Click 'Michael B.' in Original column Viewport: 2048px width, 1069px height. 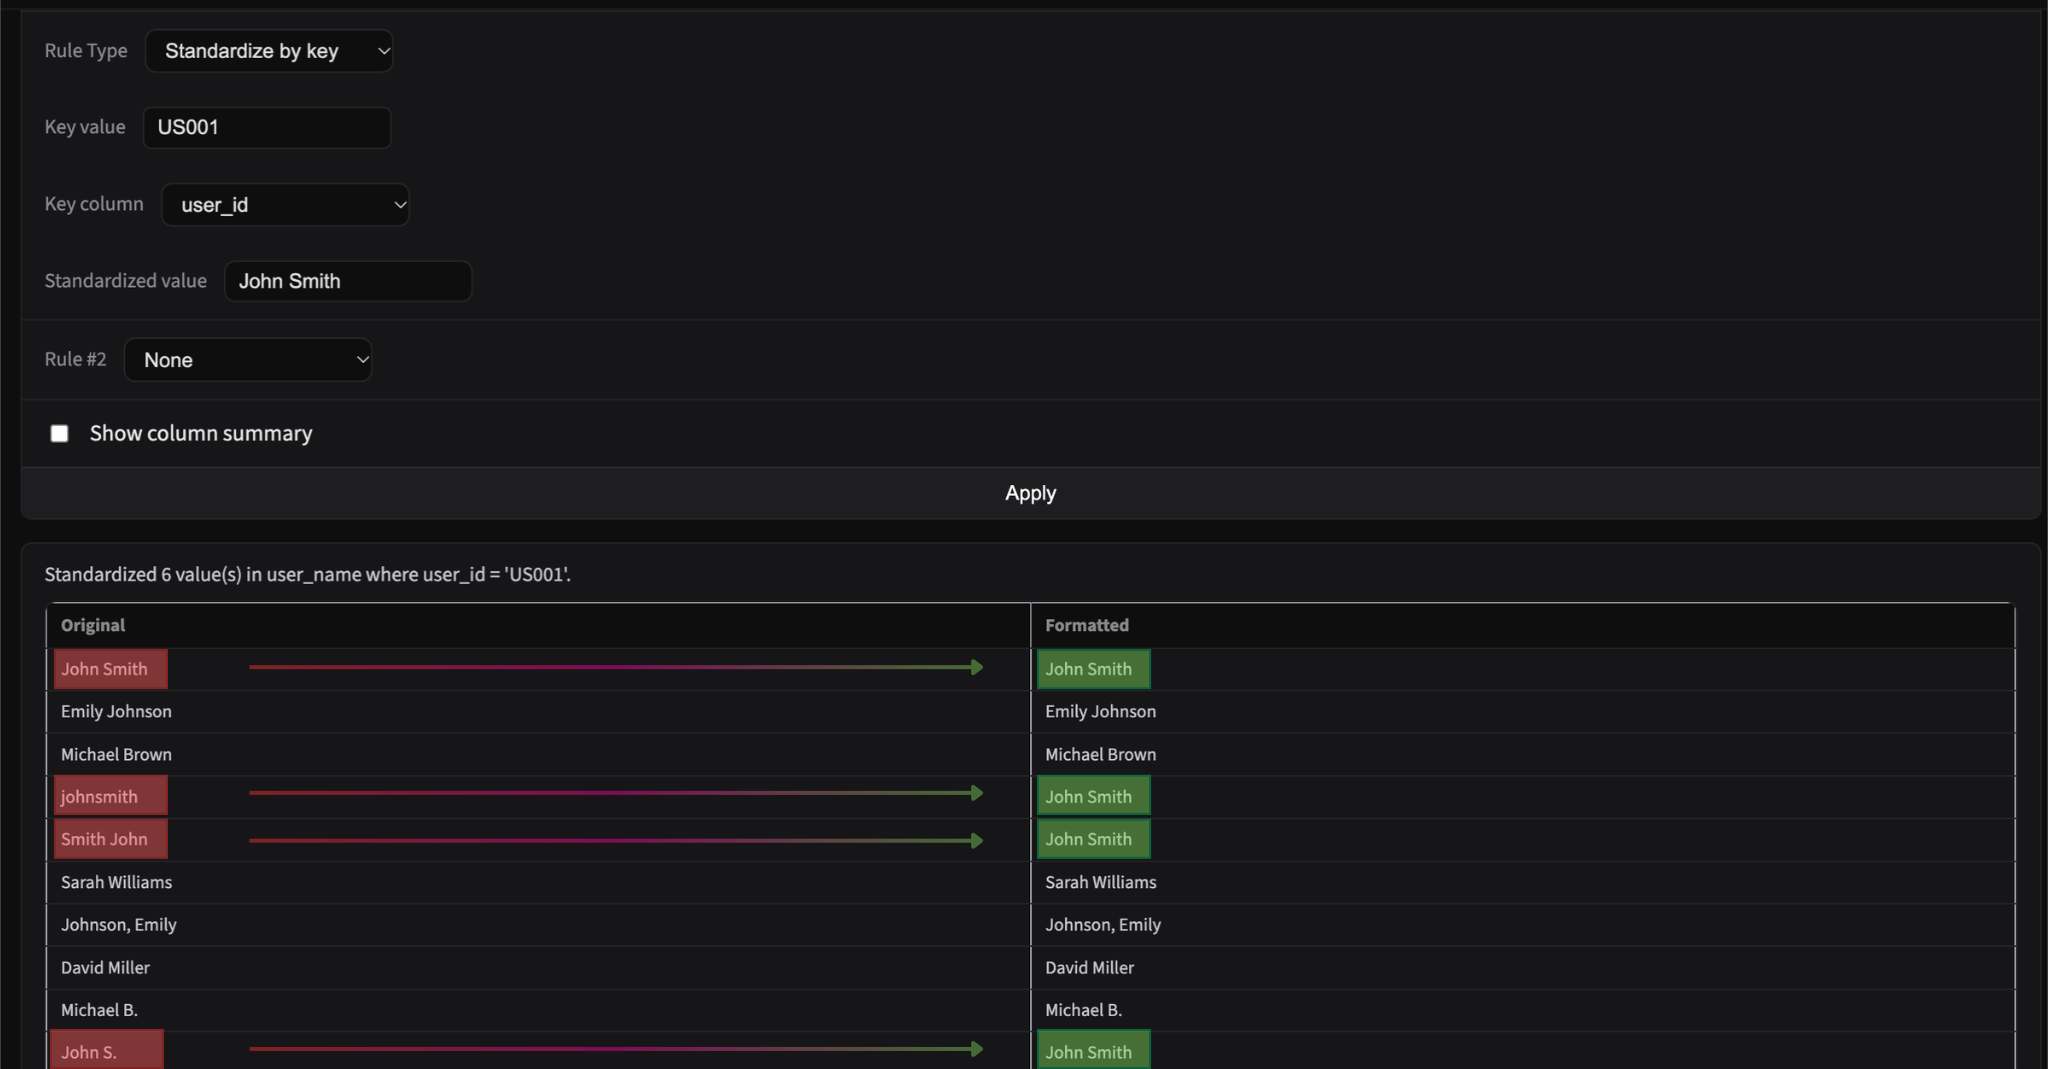click(x=99, y=1010)
